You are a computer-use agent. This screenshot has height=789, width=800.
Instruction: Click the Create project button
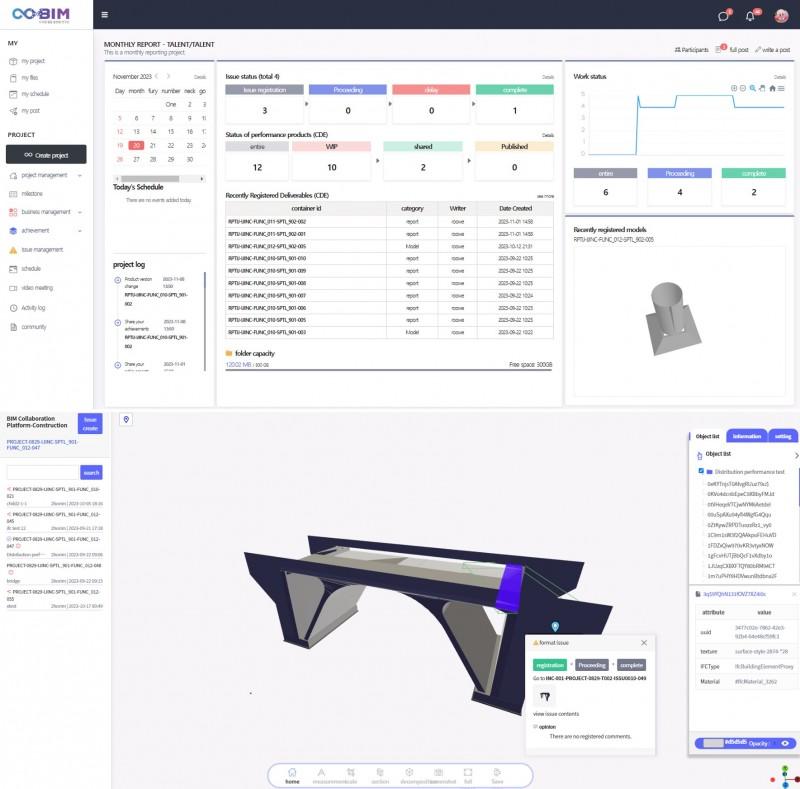click(x=46, y=155)
